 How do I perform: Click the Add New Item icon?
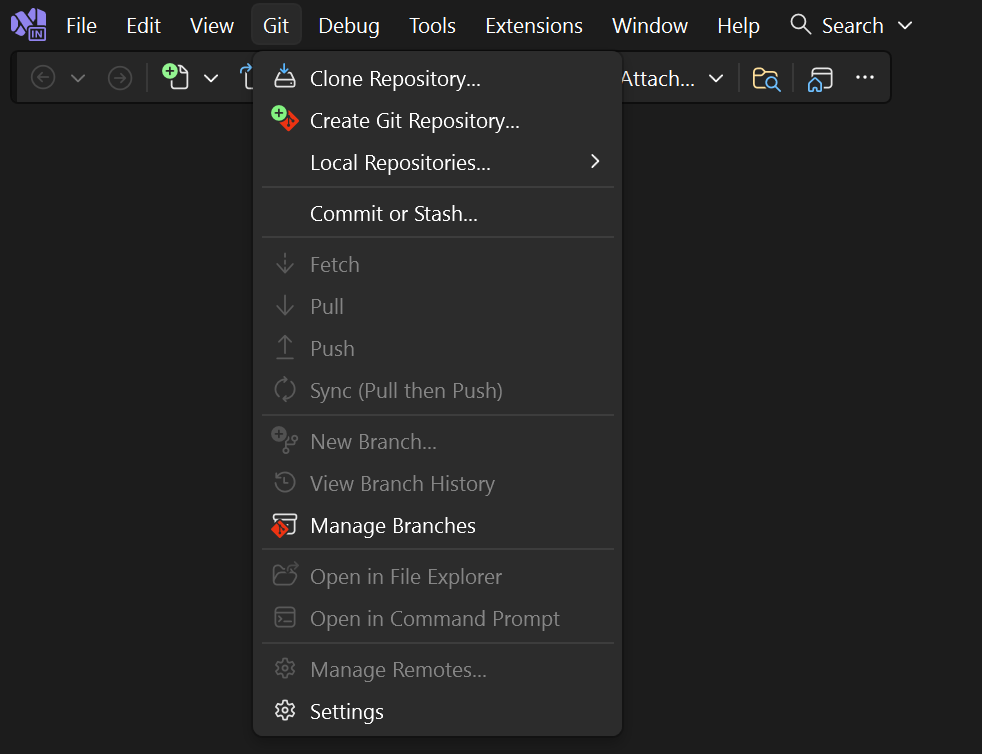pyautogui.click(x=174, y=76)
